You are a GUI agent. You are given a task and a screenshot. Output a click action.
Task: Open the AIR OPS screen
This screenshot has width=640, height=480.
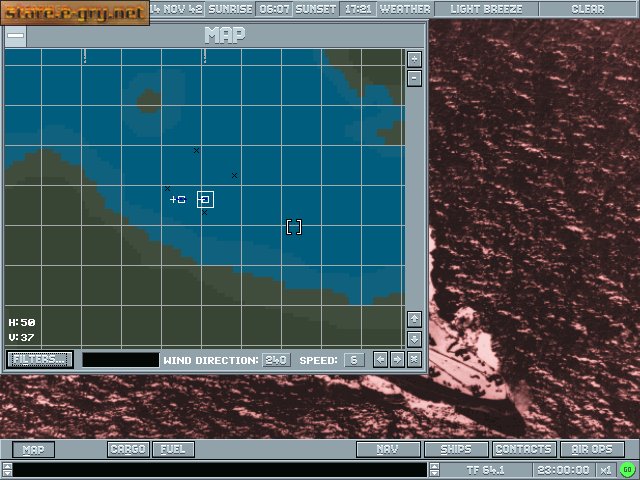[x=592, y=449]
